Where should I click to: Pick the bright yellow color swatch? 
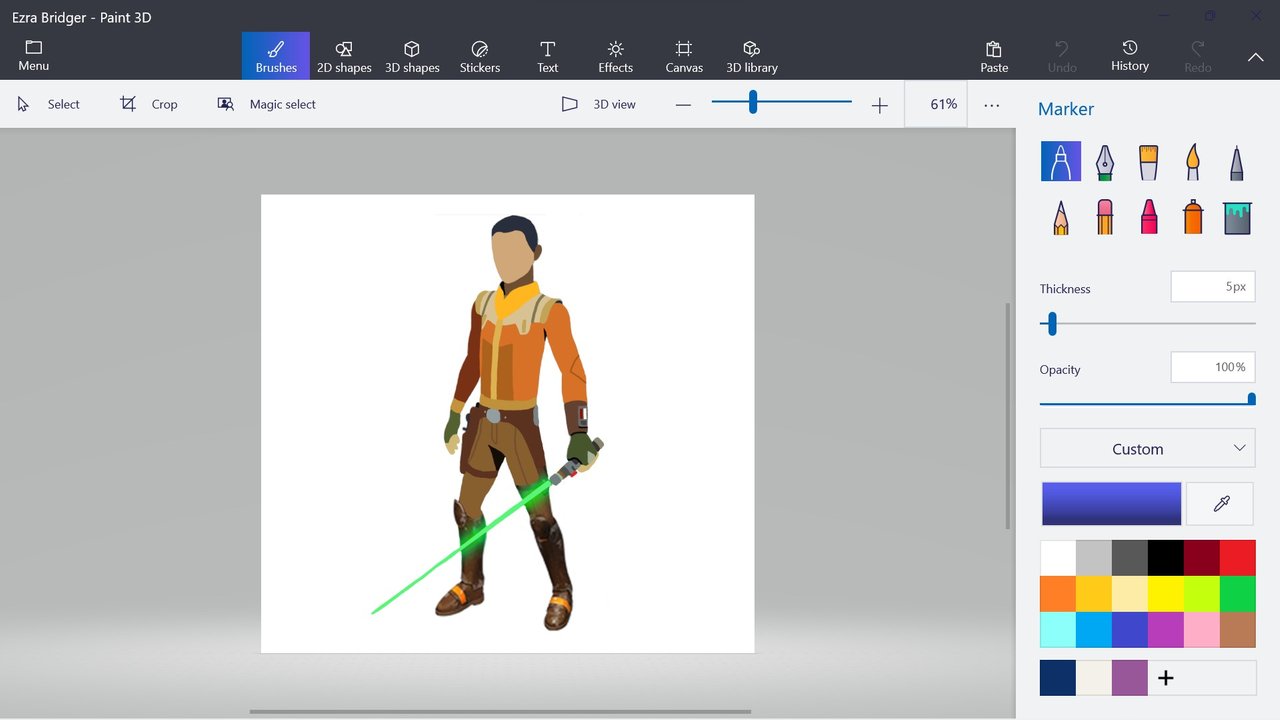[x=1166, y=594]
